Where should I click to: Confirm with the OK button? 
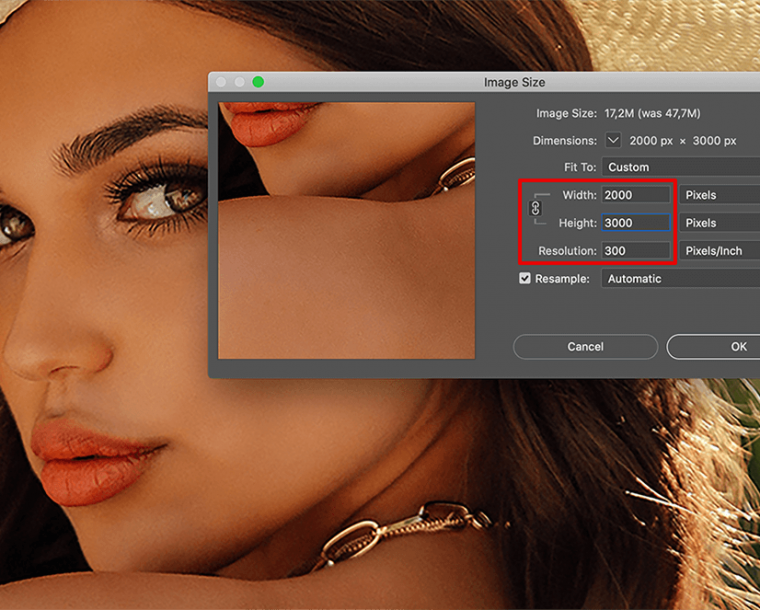pyautogui.click(x=713, y=346)
